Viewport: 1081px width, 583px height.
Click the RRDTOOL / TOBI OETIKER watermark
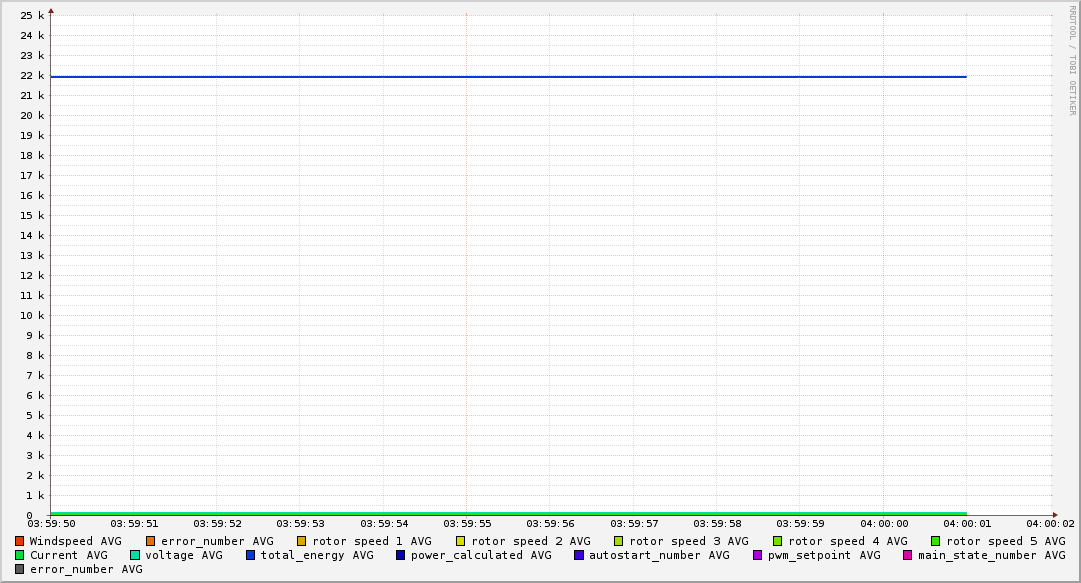(1072, 60)
